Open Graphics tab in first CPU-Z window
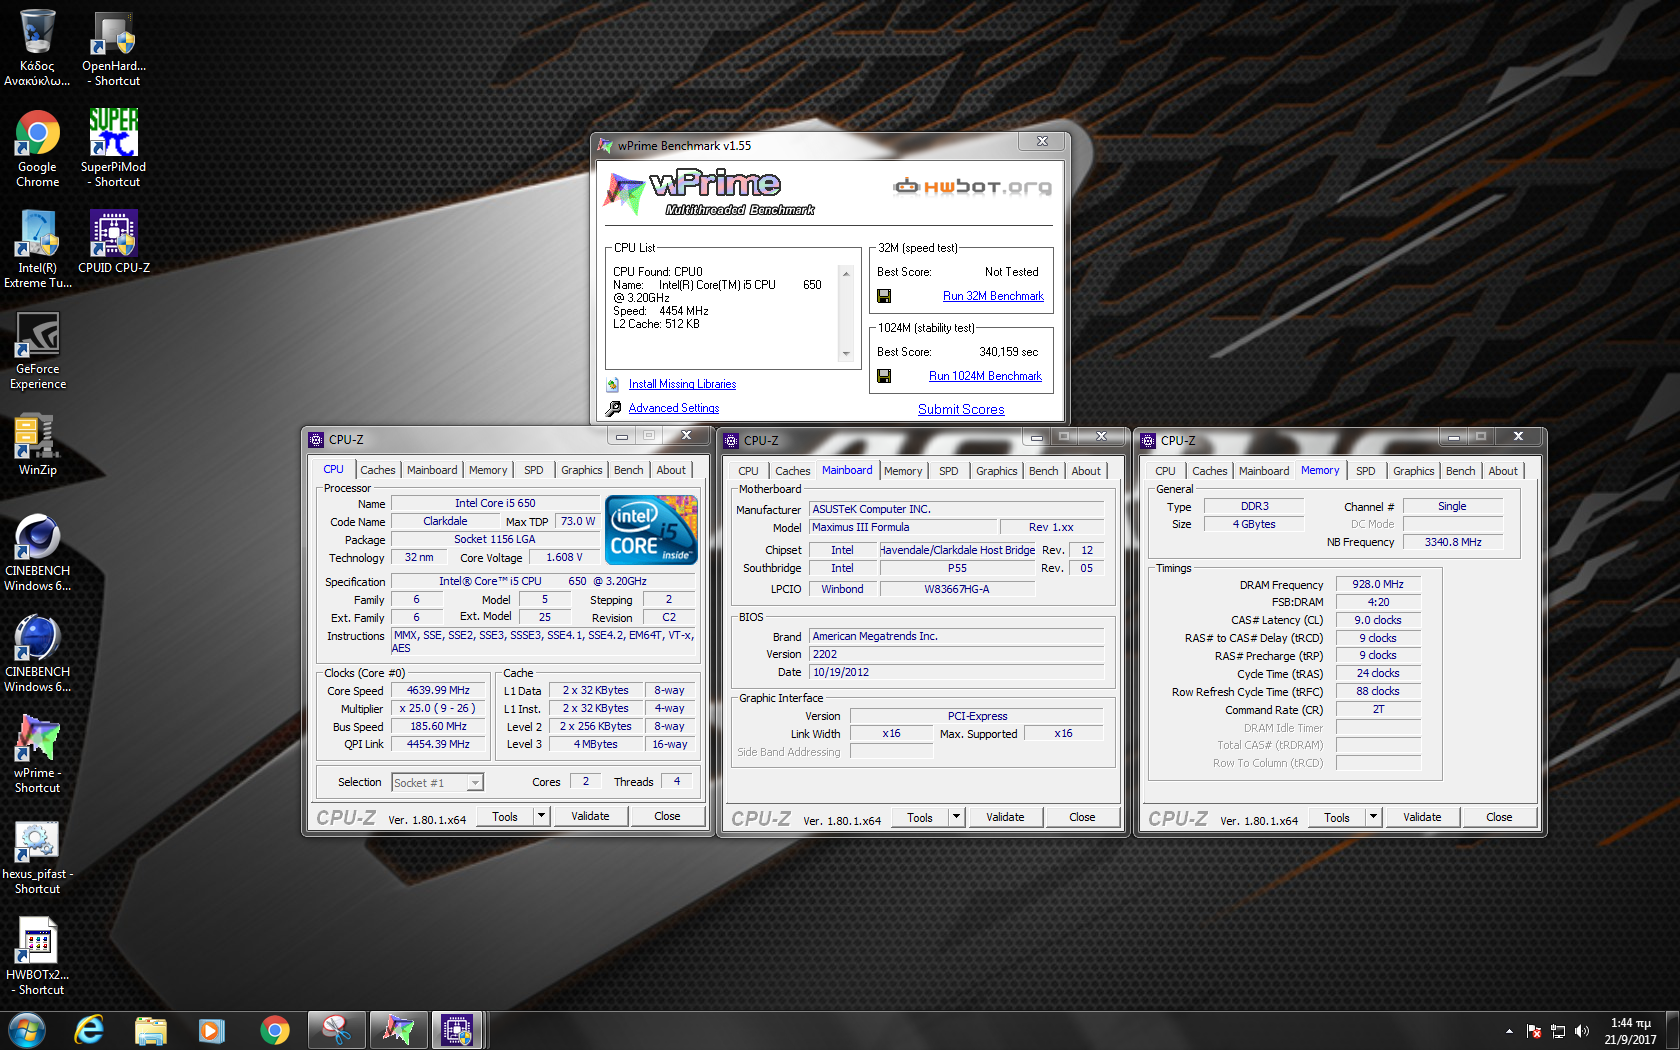1680x1050 pixels. pyautogui.click(x=582, y=470)
